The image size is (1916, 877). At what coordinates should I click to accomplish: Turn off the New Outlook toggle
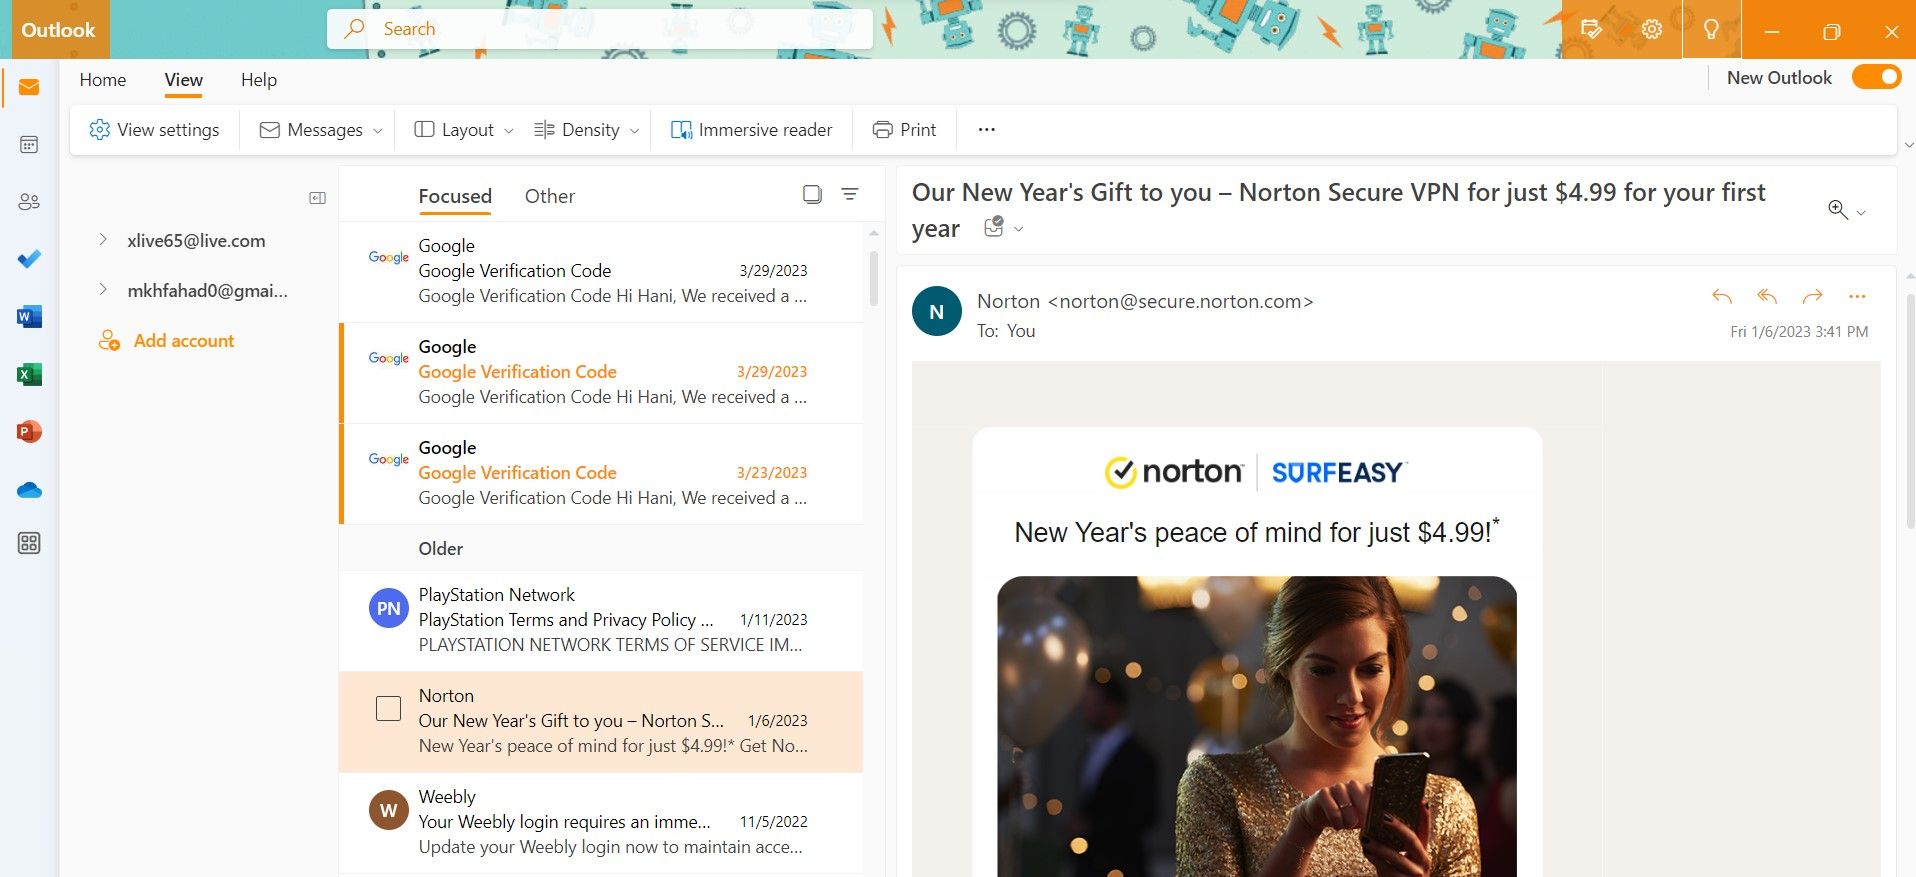1877,77
